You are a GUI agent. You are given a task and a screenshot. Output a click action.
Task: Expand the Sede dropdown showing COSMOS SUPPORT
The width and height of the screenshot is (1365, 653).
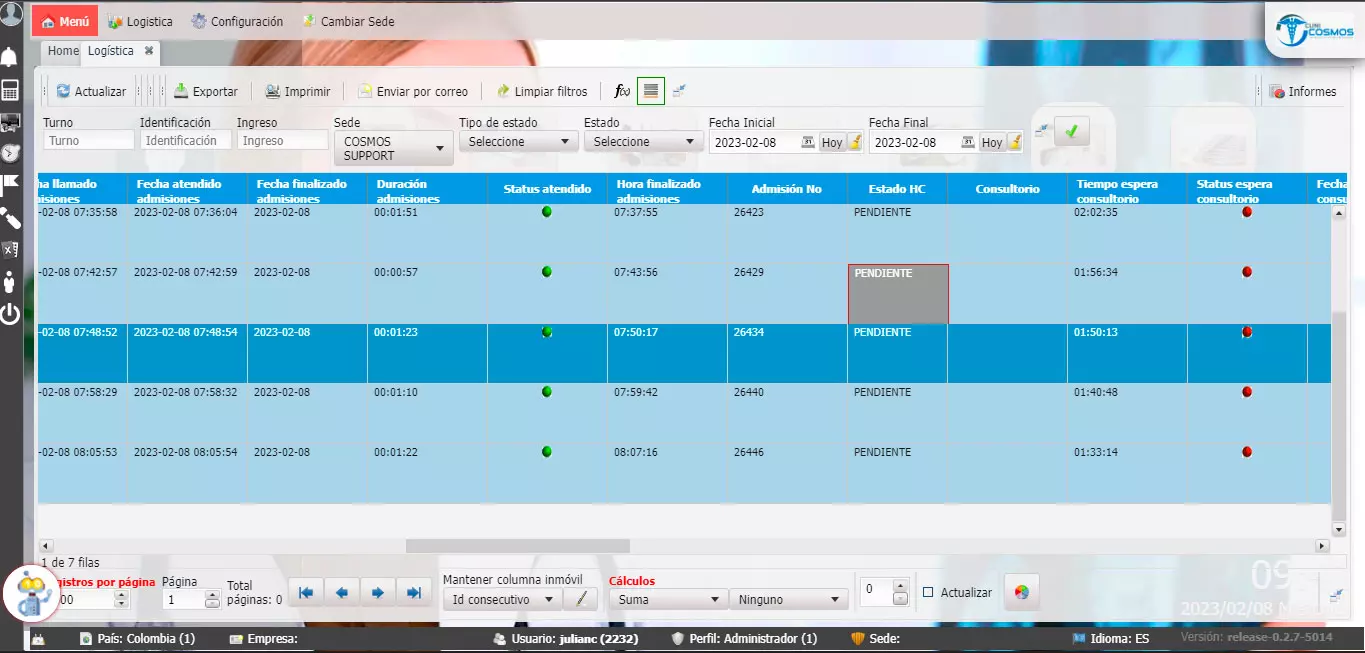393,148
